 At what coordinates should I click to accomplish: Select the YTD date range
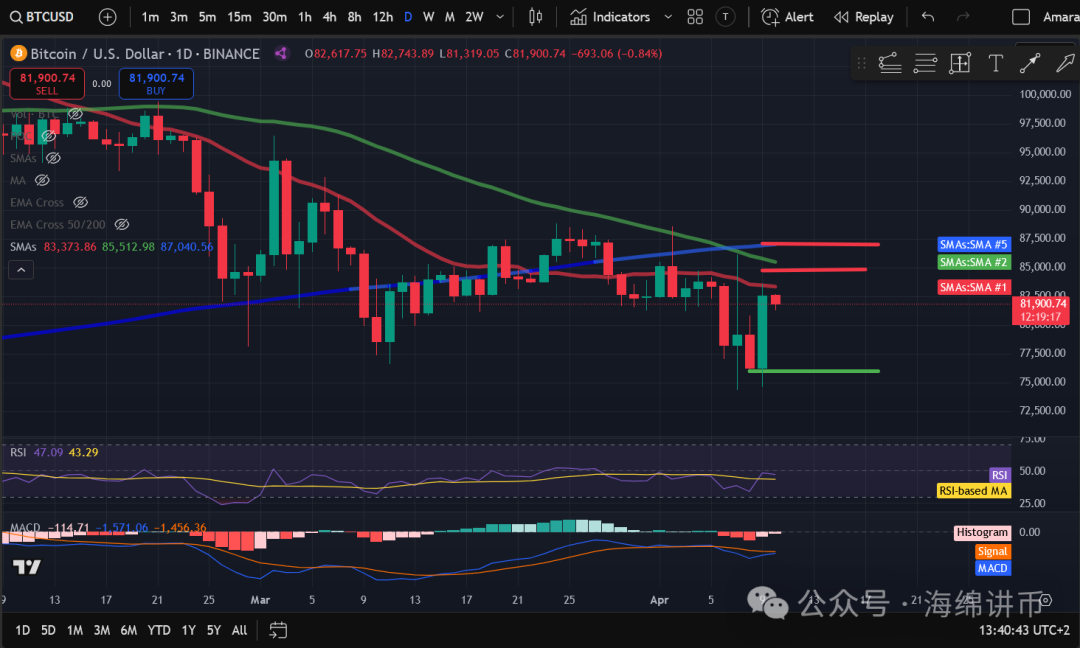click(158, 630)
